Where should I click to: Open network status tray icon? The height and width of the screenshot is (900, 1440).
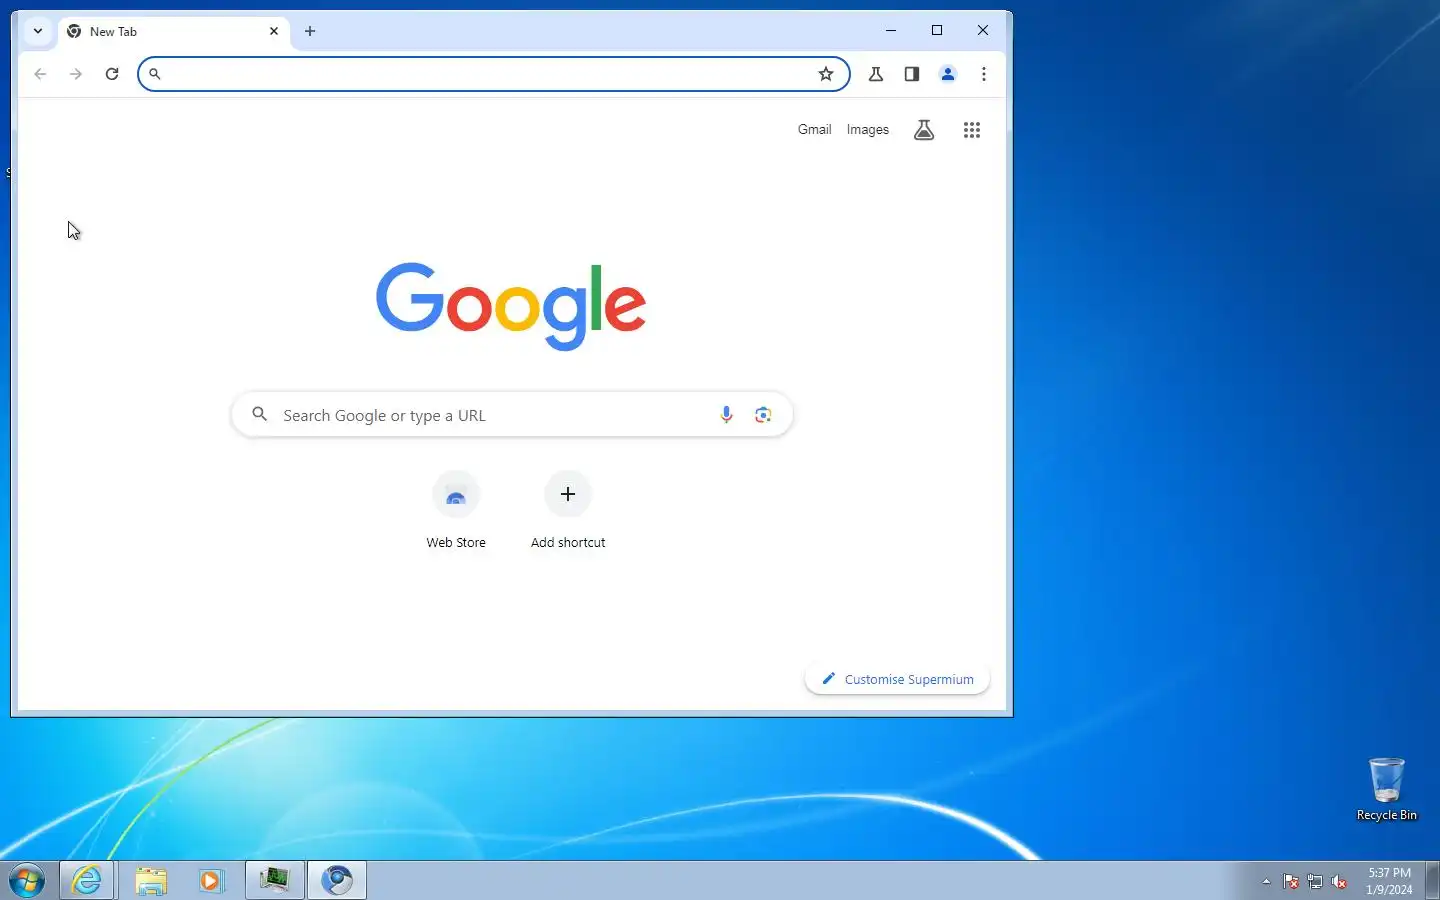(x=1315, y=881)
